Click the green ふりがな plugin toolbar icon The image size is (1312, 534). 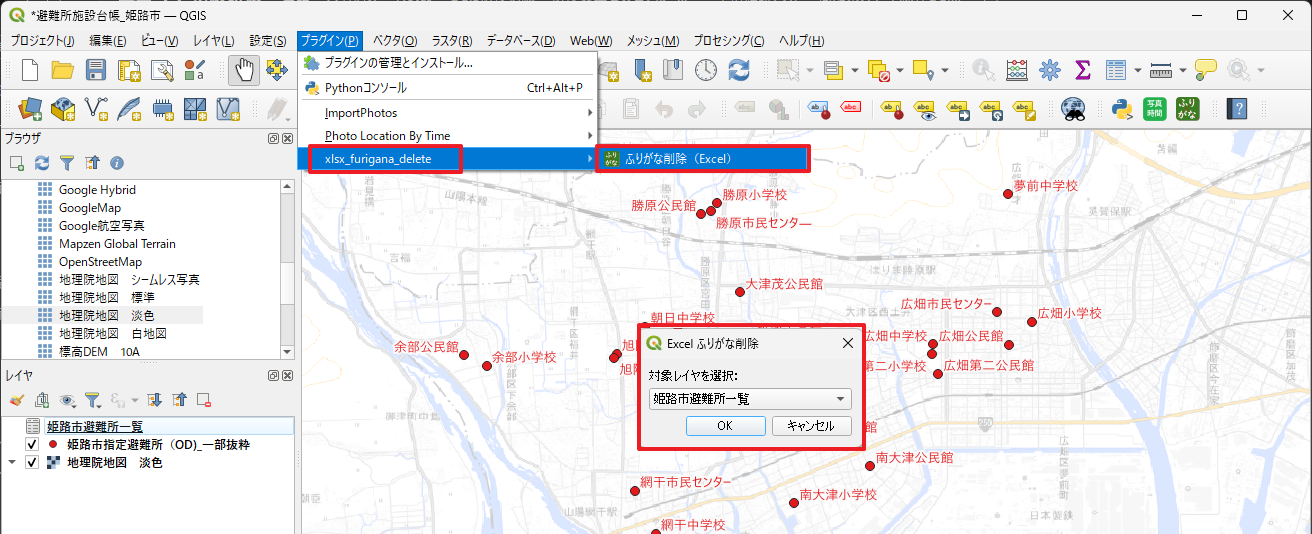(x=1188, y=109)
